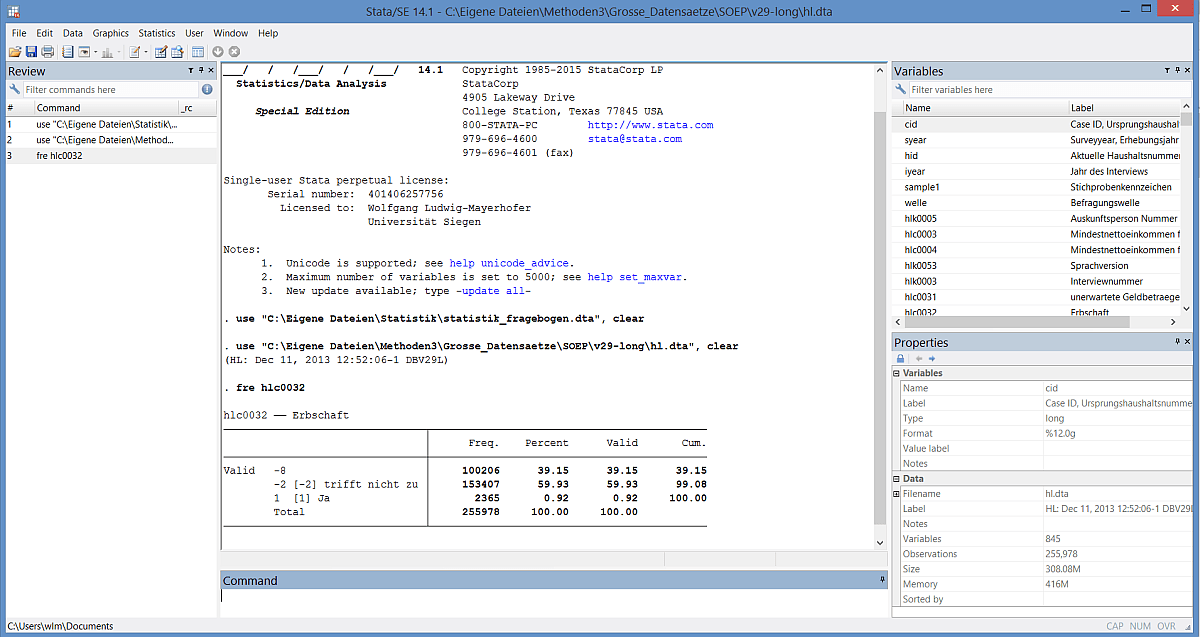
Task: Pin the Command panel
Action: tap(882, 580)
